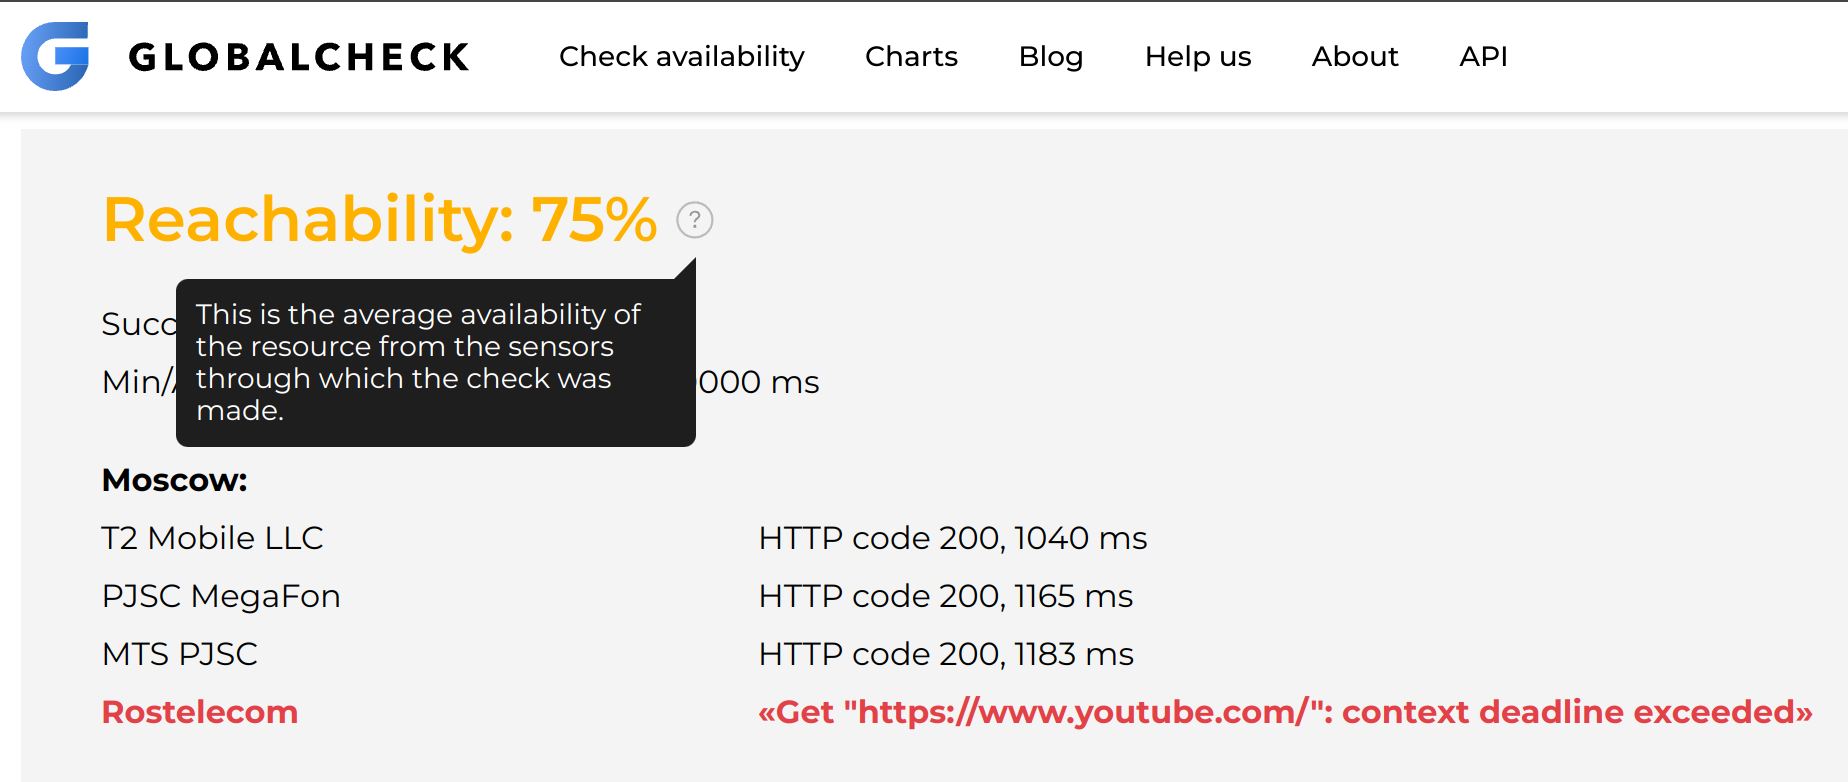Navigate to the About page

coord(1355,57)
